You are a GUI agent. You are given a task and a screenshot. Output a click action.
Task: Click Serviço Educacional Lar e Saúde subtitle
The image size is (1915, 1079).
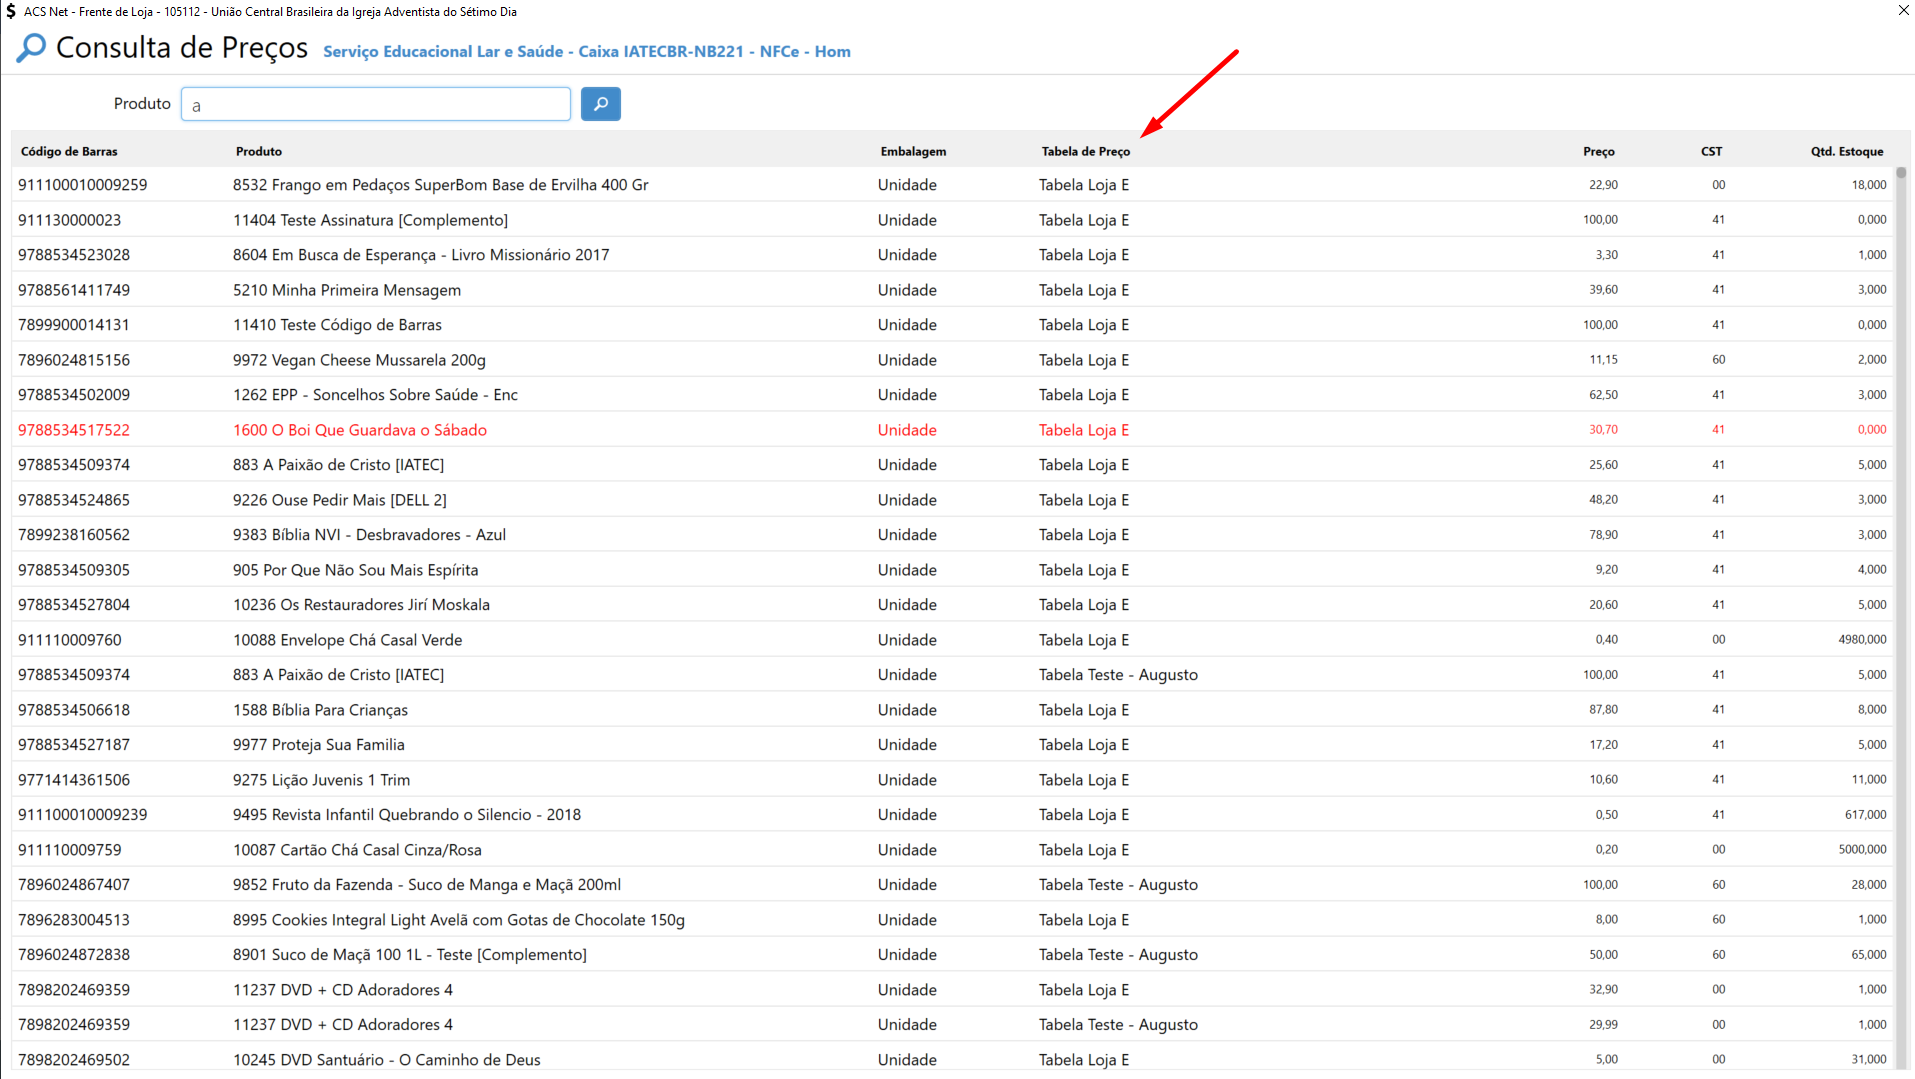click(587, 52)
